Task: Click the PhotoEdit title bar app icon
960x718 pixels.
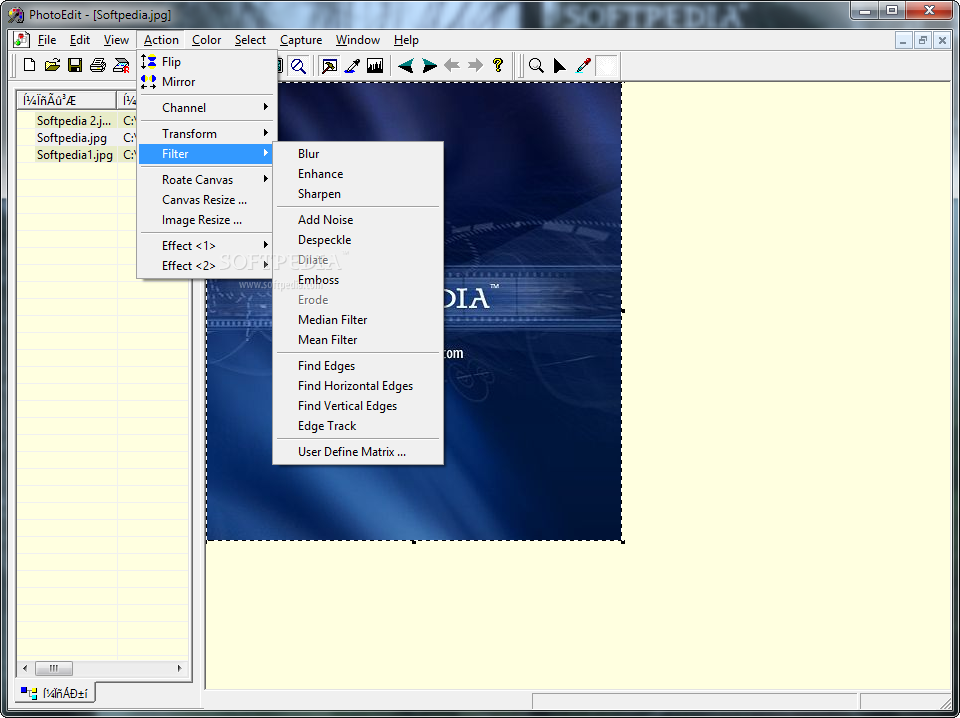Action: click(16, 14)
